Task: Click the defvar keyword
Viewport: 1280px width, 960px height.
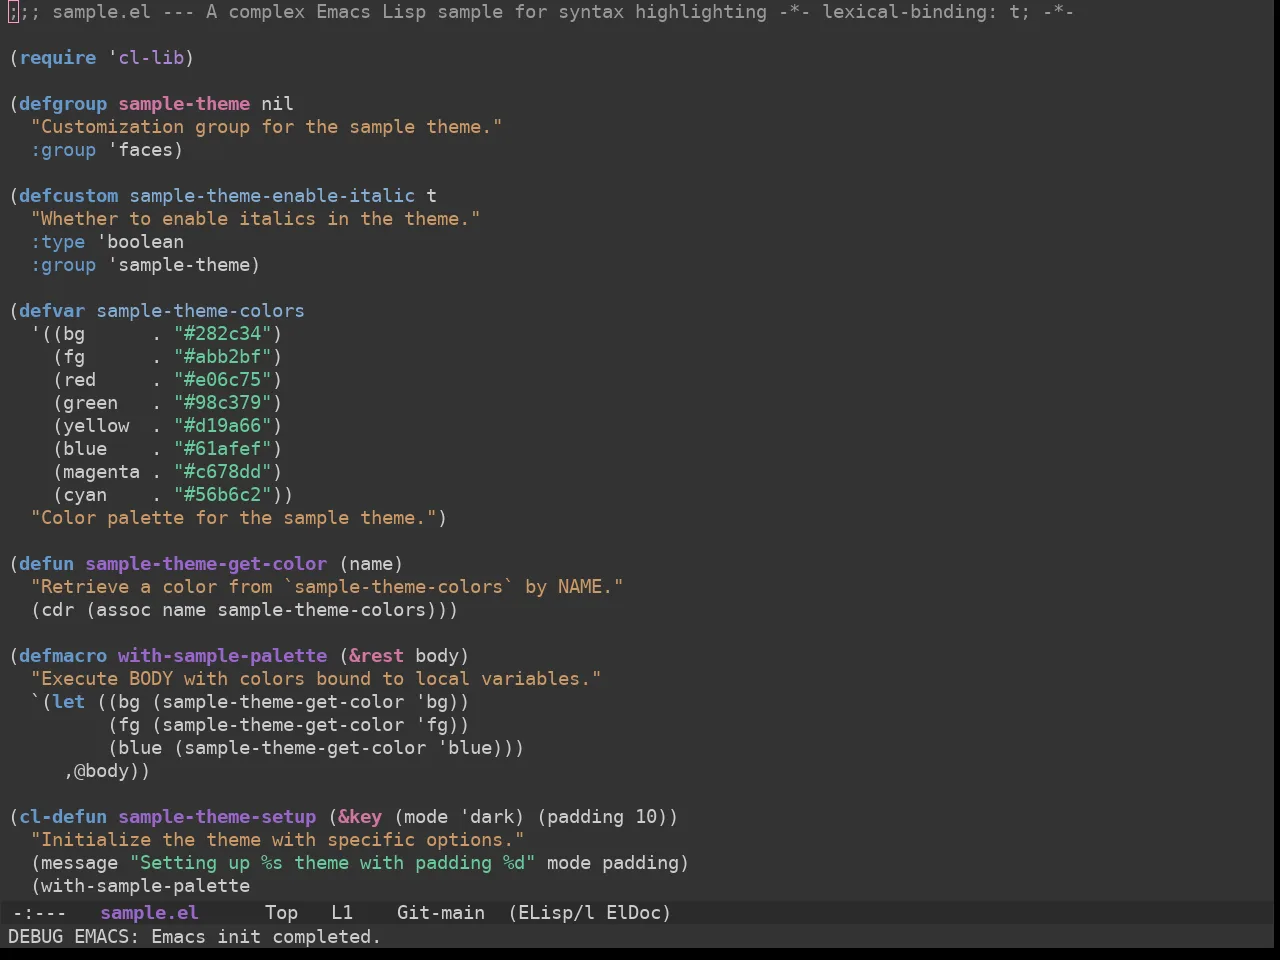Action: [x=52, y=311]
